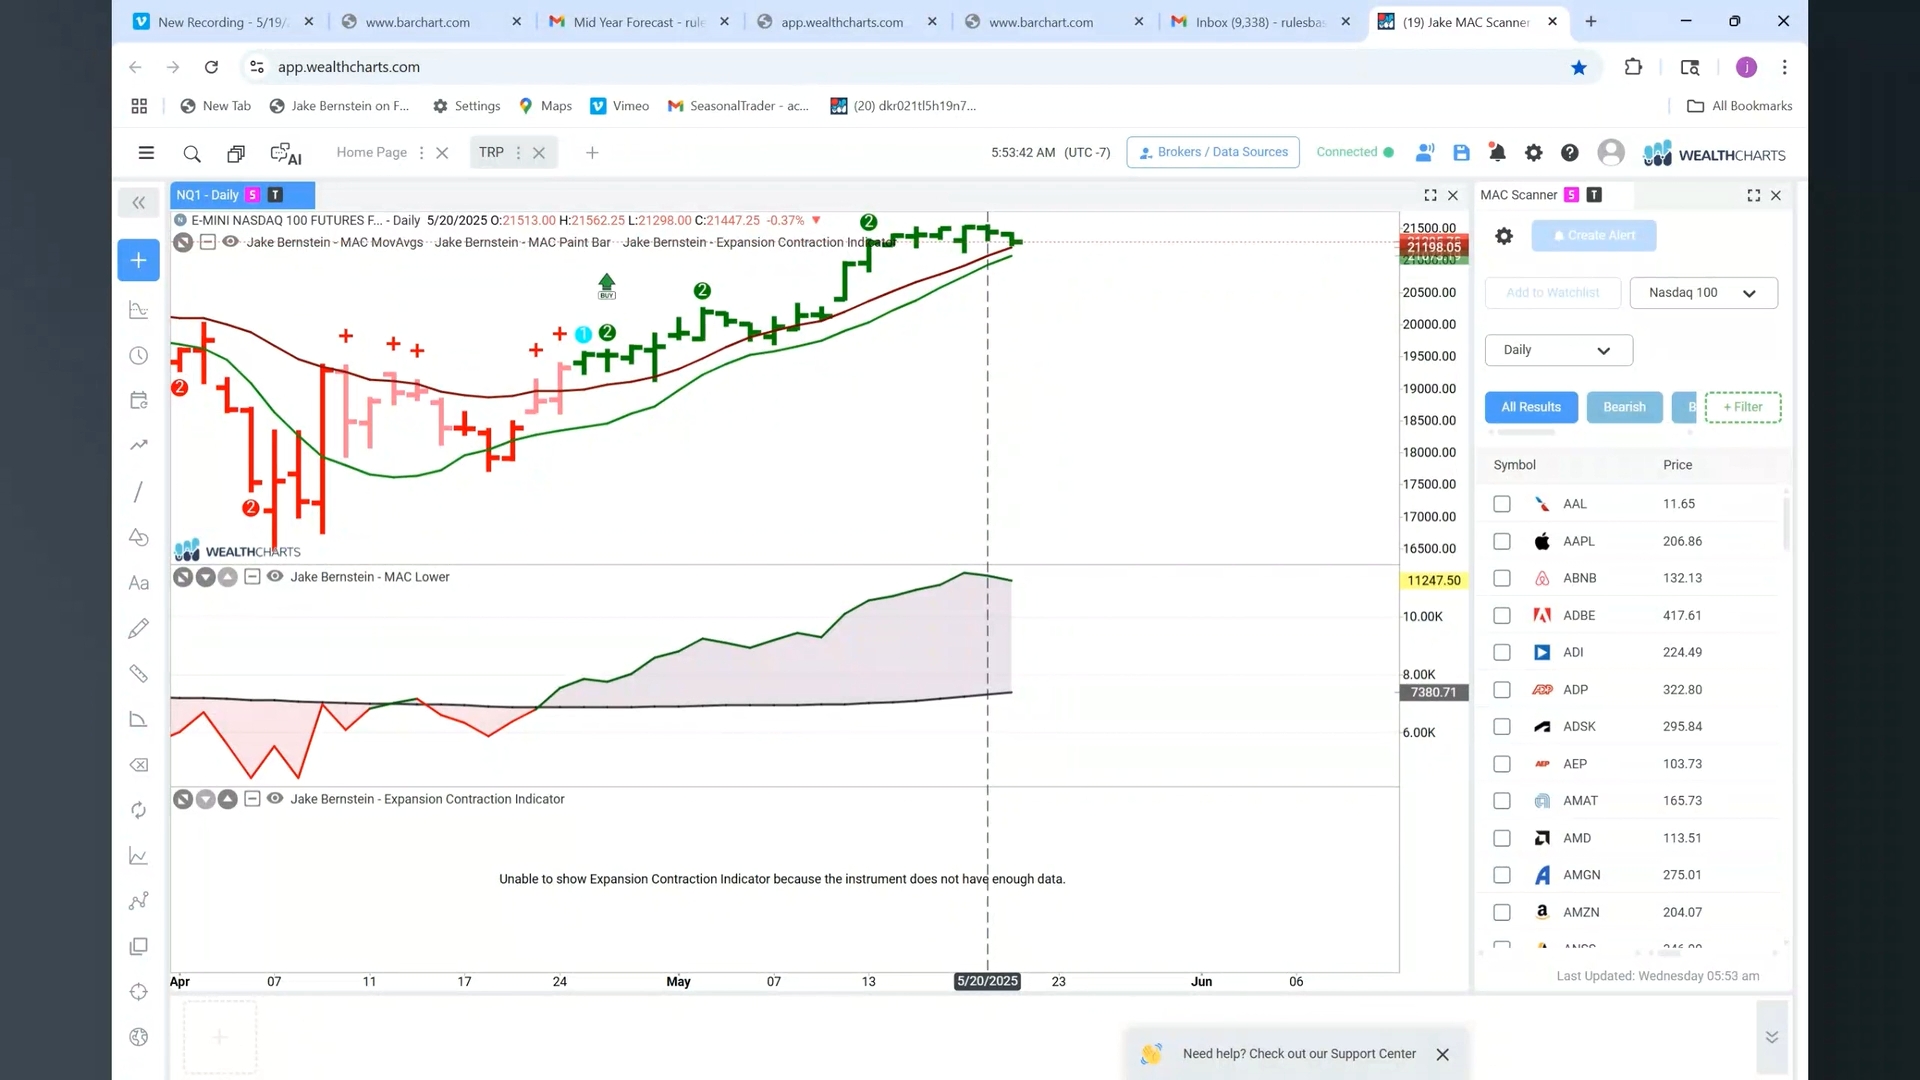The height and width of the screenshot is (1080, 1920).
Task: Click the Add to Watchlist button
Action: point(1552,293)
